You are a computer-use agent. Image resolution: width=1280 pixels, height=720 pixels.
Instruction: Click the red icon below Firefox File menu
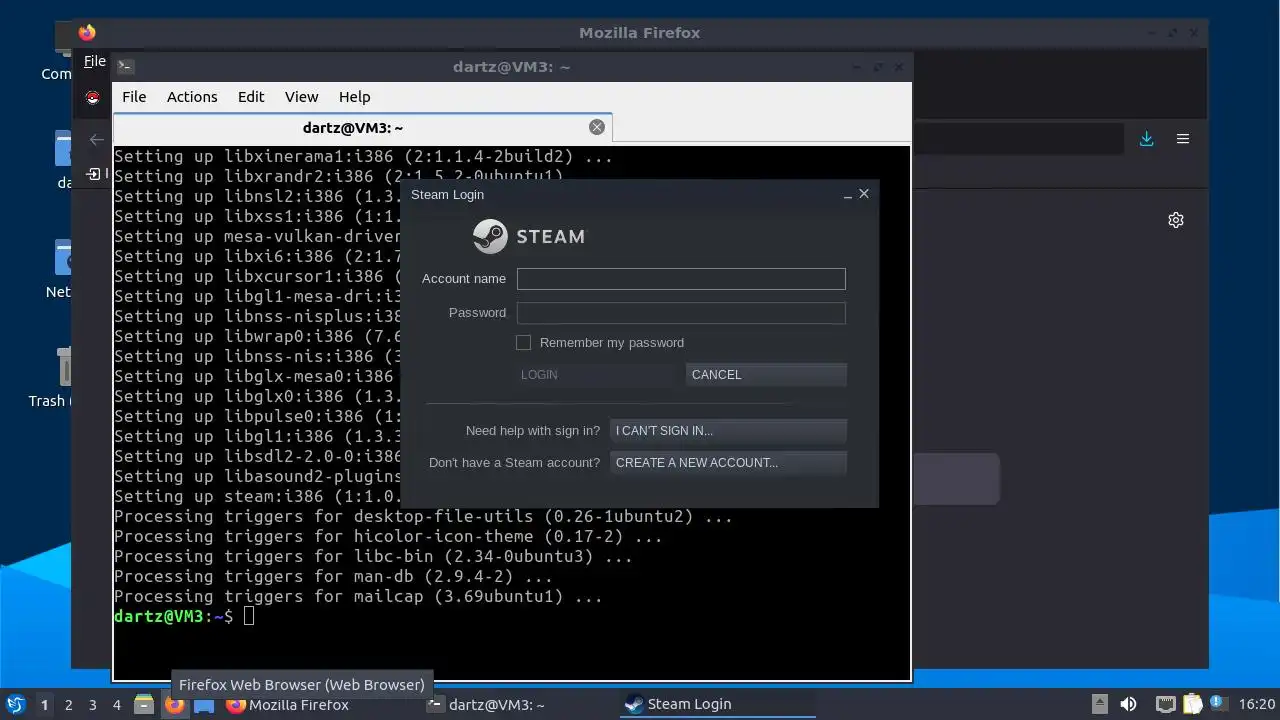[93, 97]
